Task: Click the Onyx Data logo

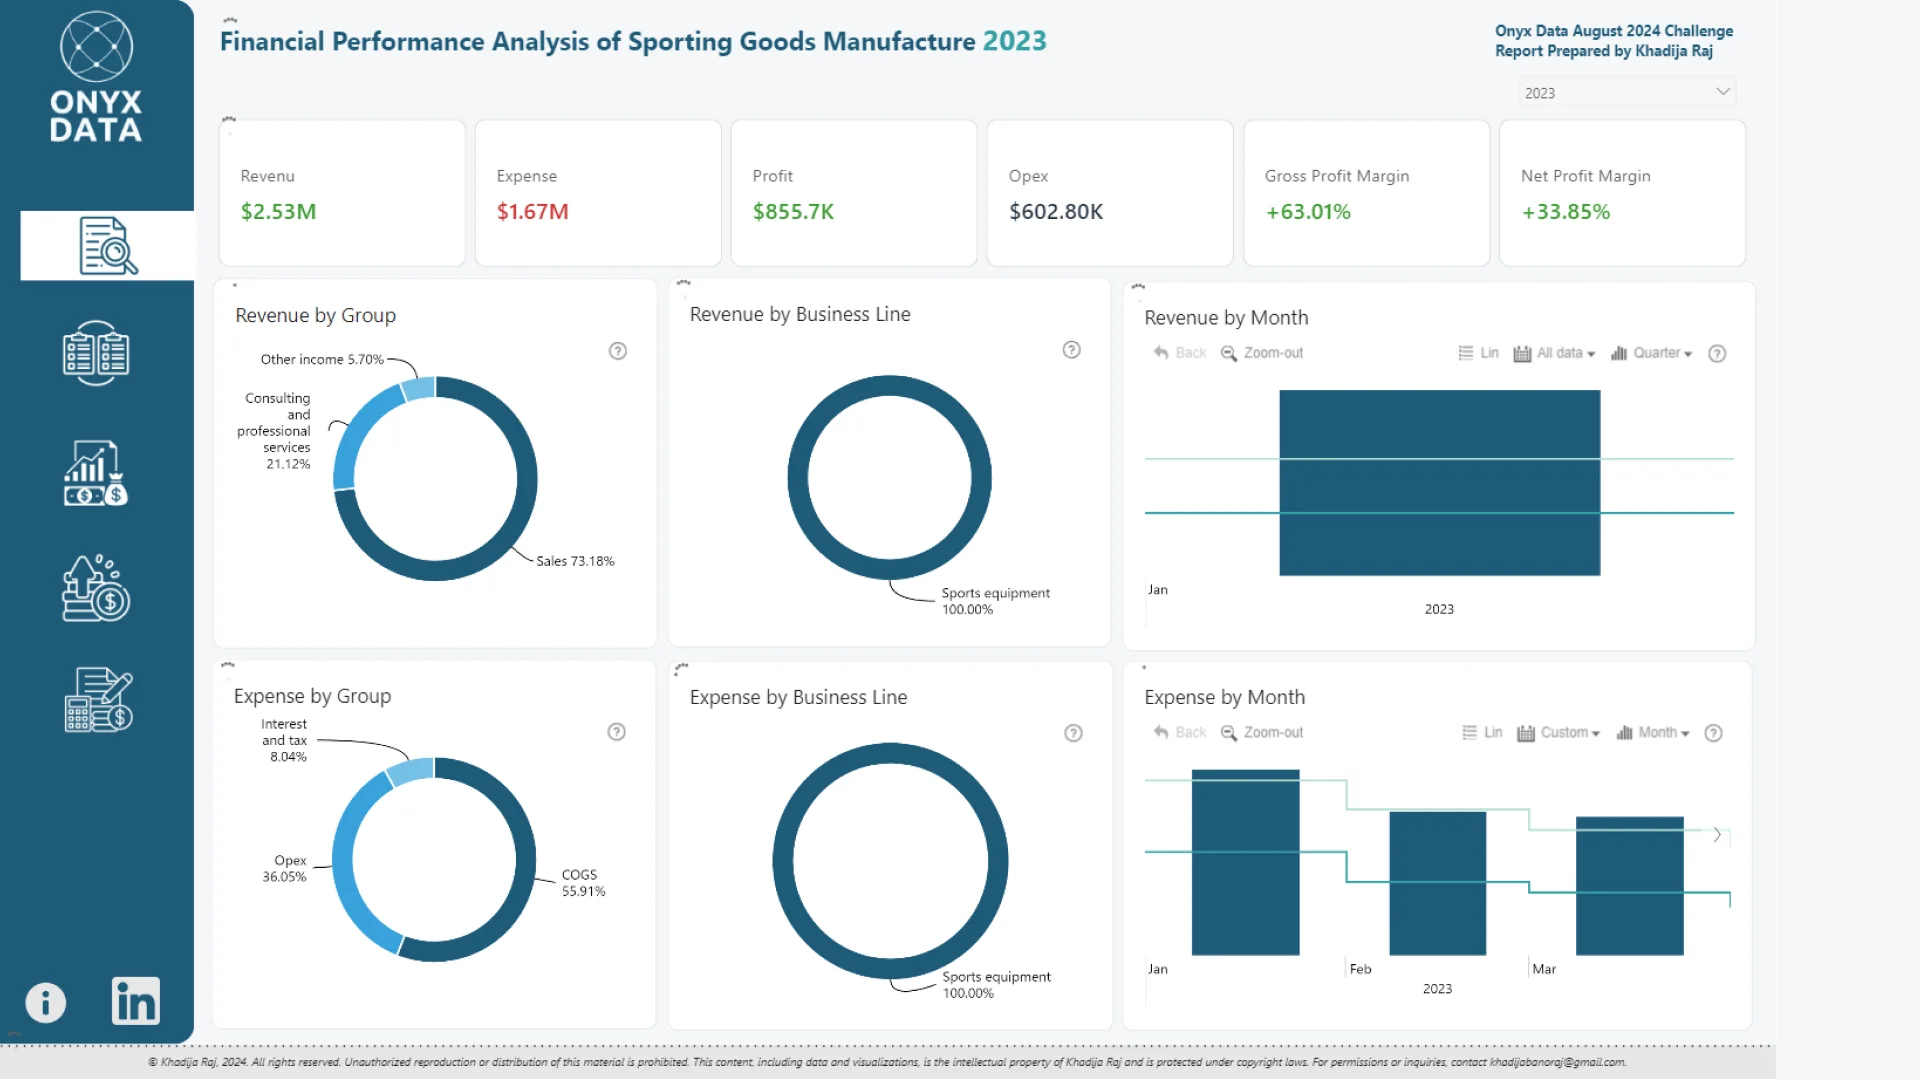Action: (x=96, y=77)
